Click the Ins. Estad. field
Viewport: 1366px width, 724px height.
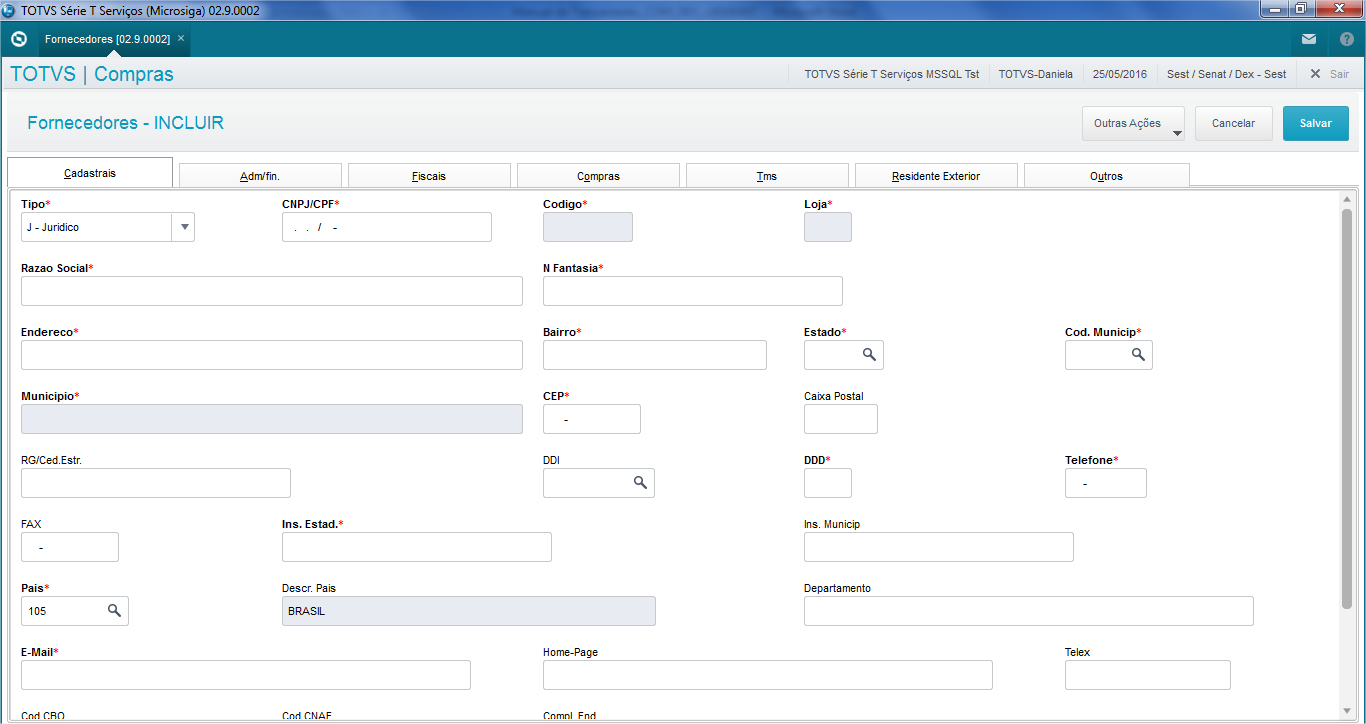417,547
